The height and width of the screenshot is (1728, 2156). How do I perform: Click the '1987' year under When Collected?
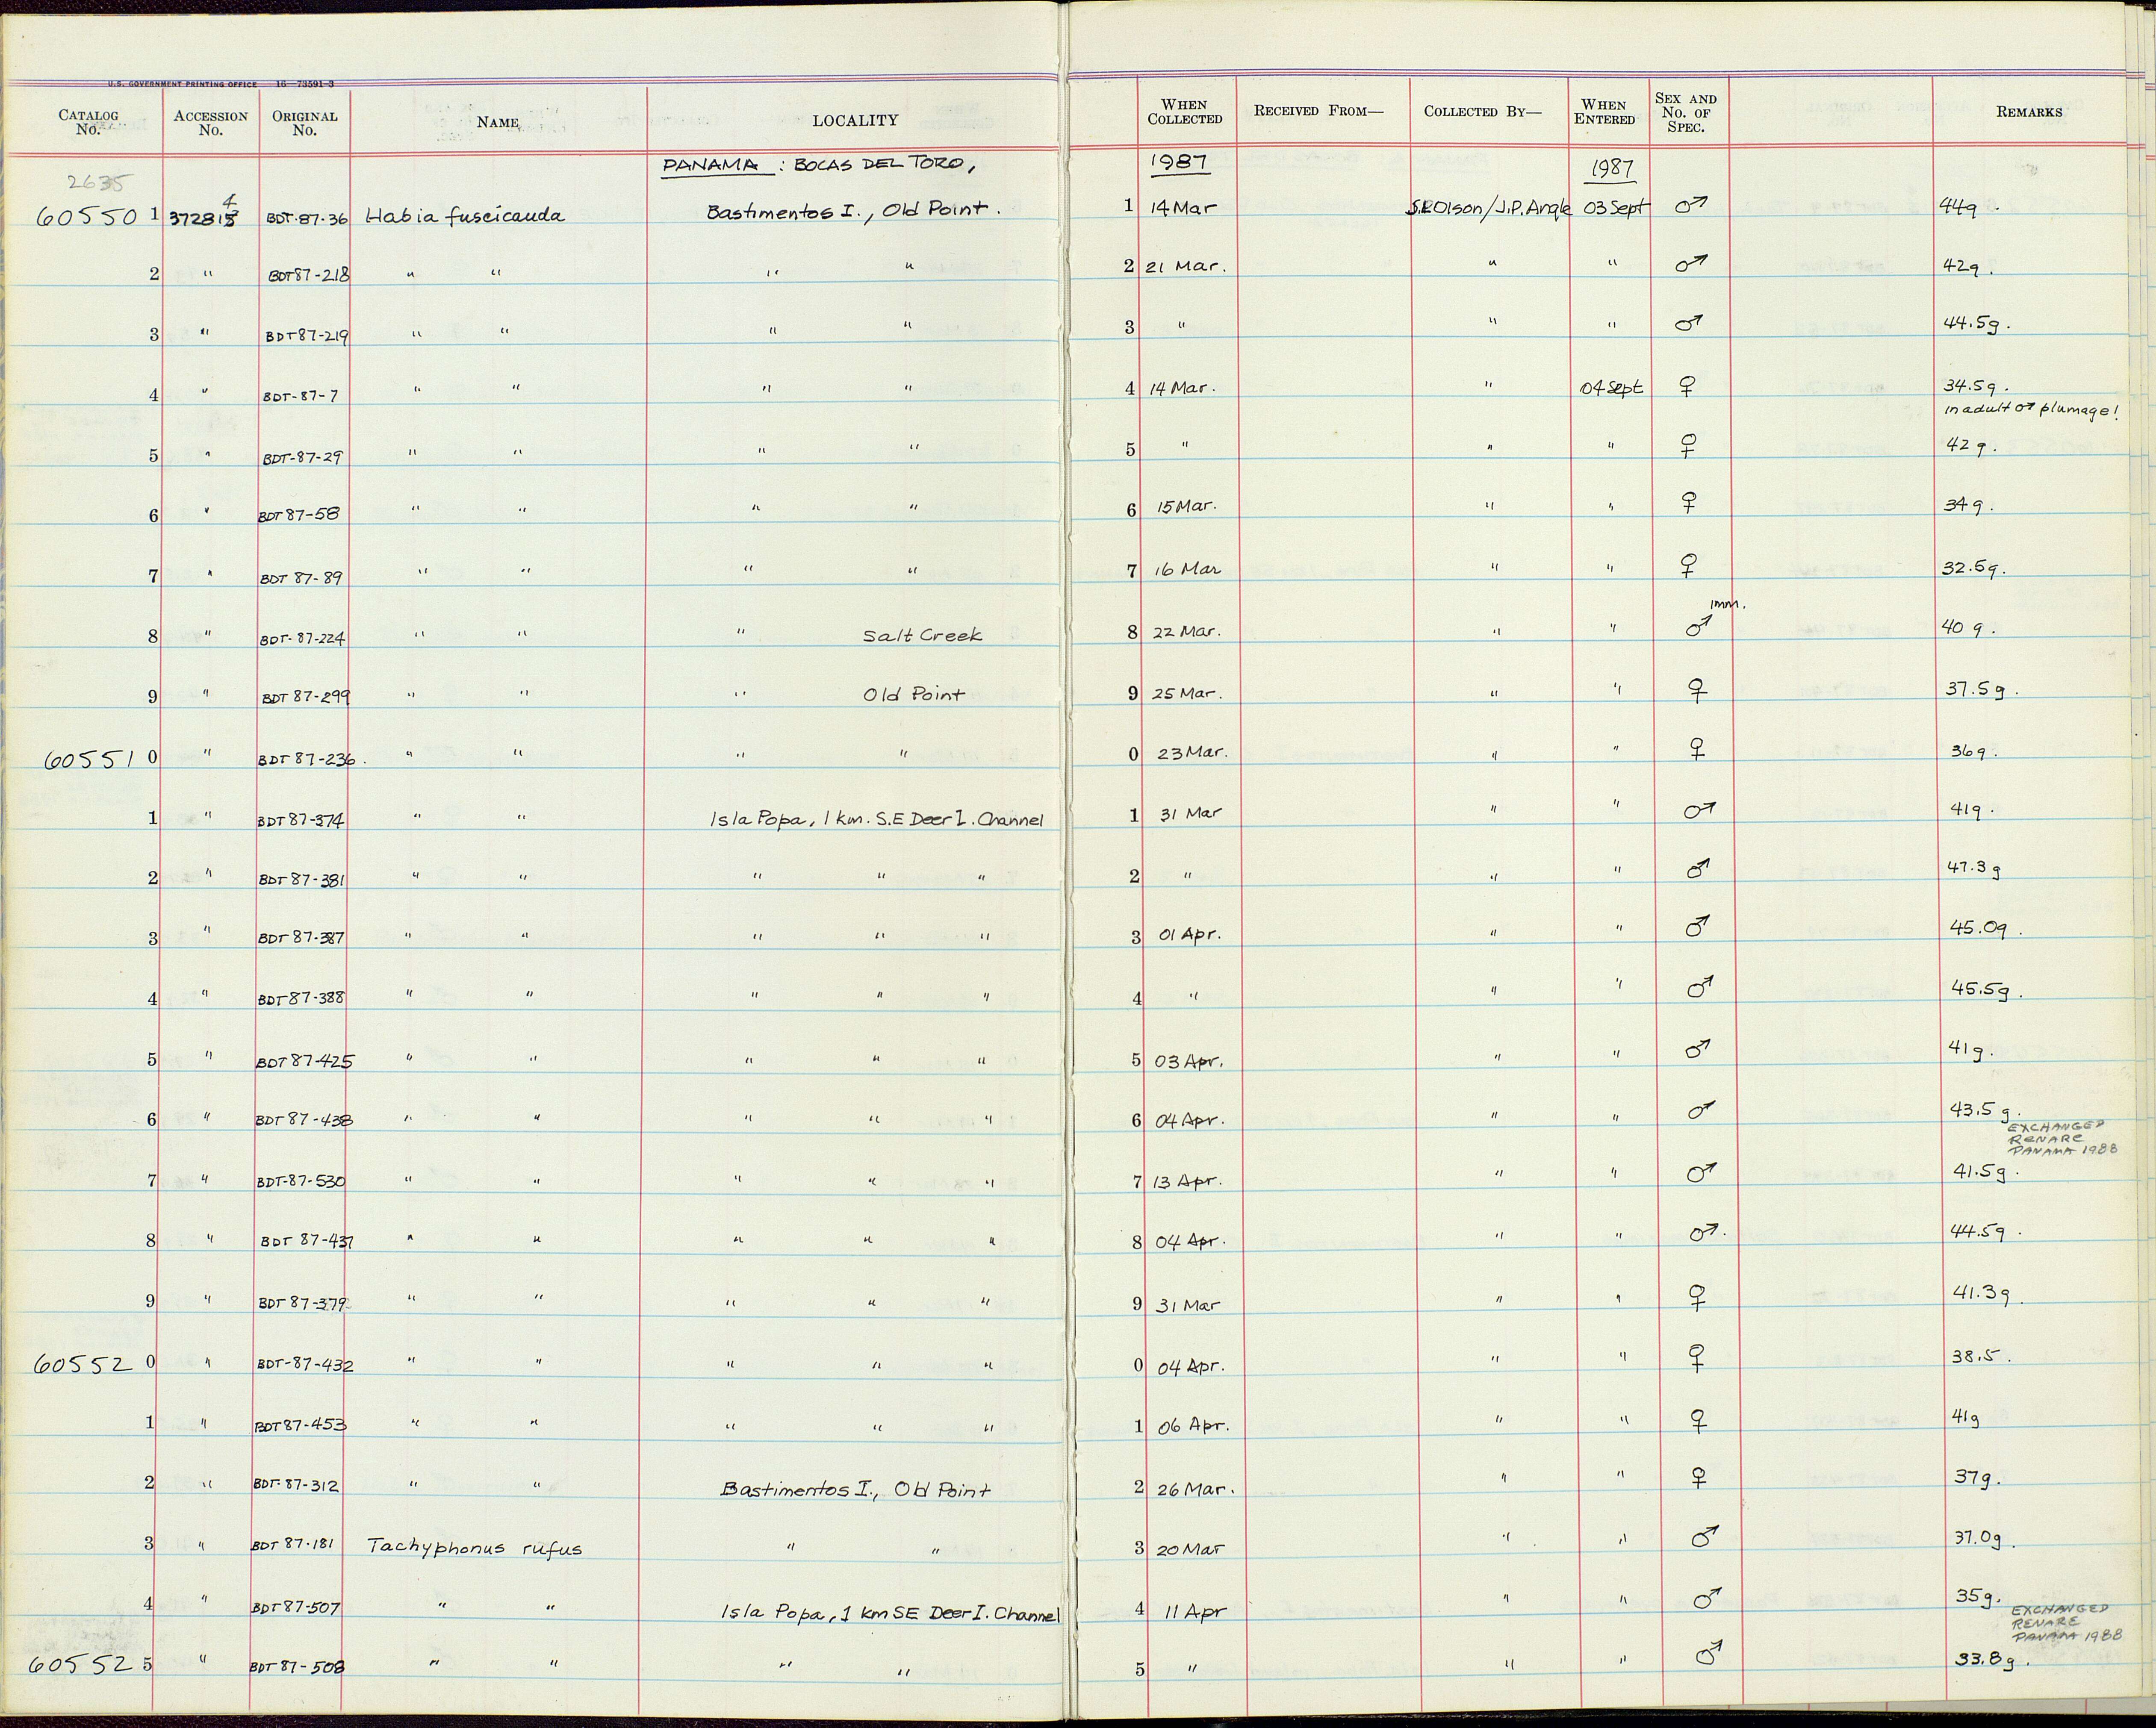[1181, 161]
